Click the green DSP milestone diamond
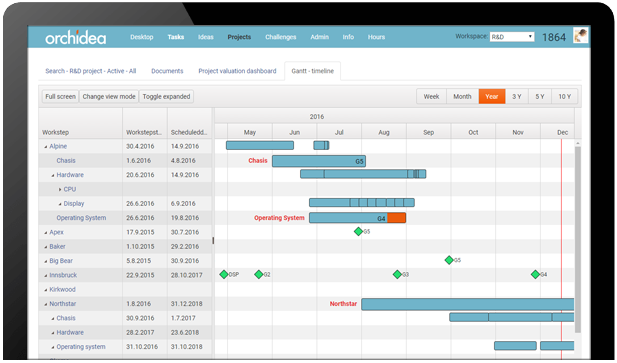The image size is (617, 363). pos(224,275)
